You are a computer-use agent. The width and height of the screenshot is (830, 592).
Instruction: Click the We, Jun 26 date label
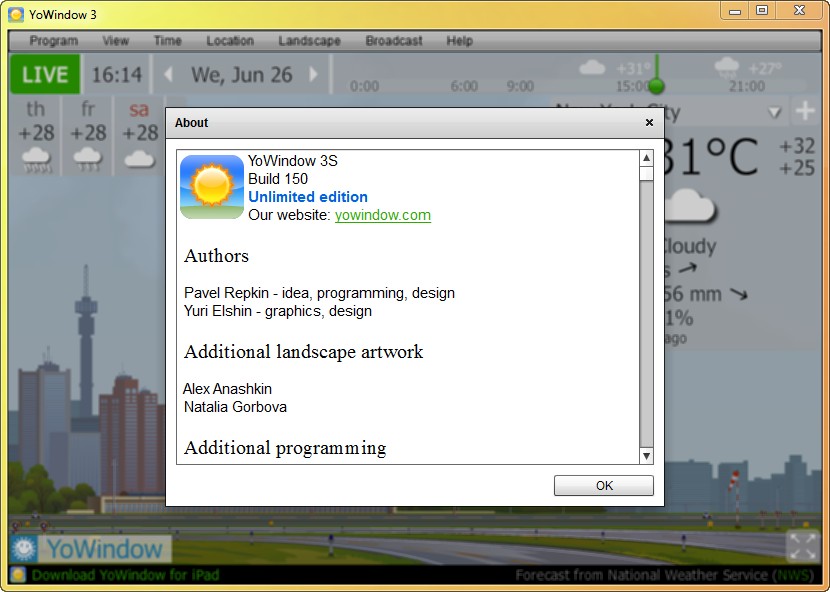coord(241,75)
